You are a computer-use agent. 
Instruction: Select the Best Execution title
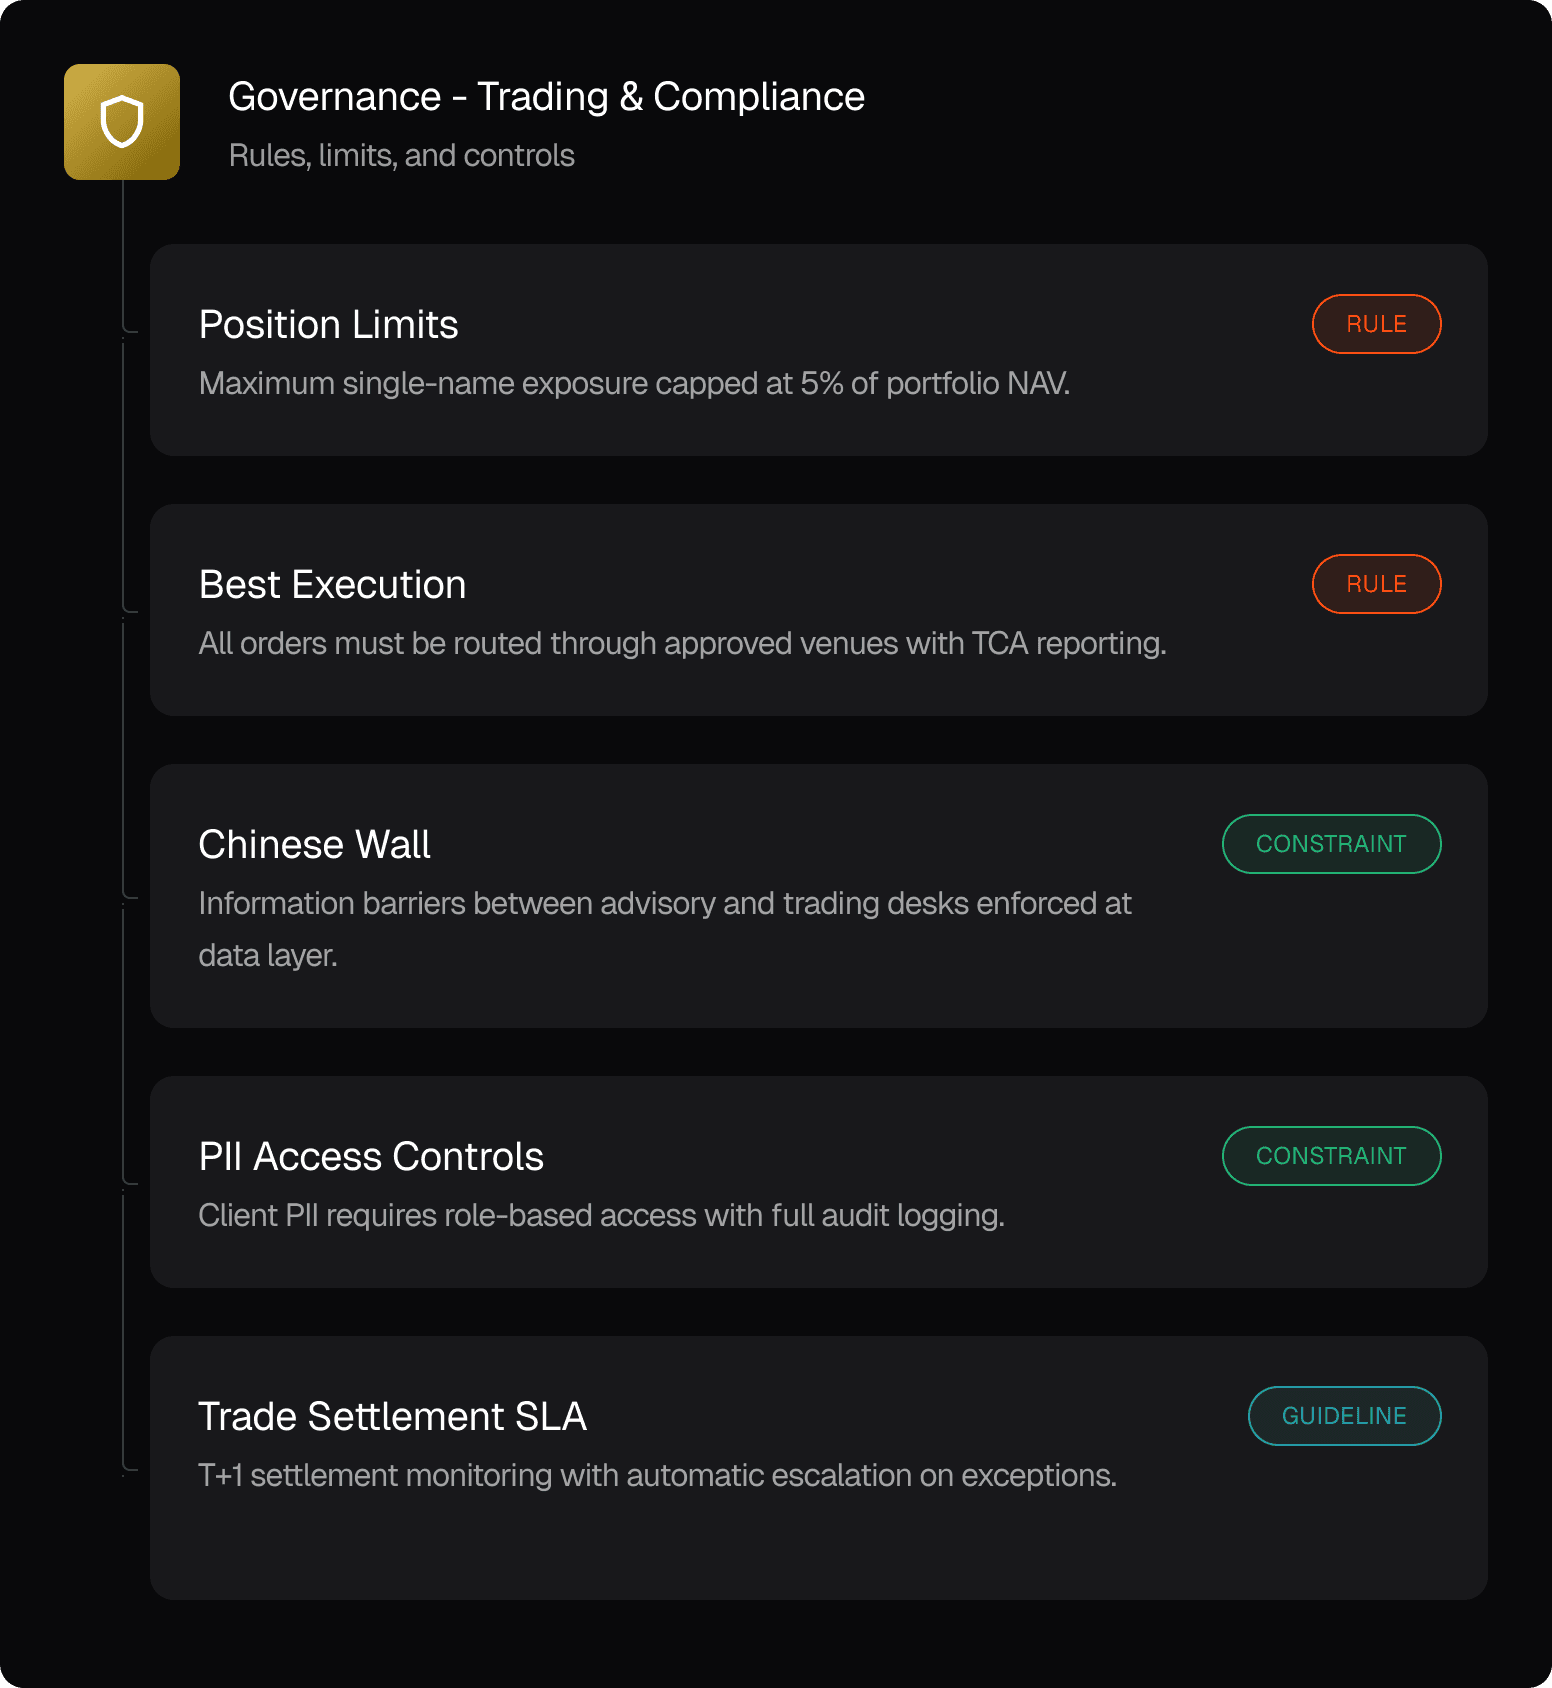[x=332, y=585]
